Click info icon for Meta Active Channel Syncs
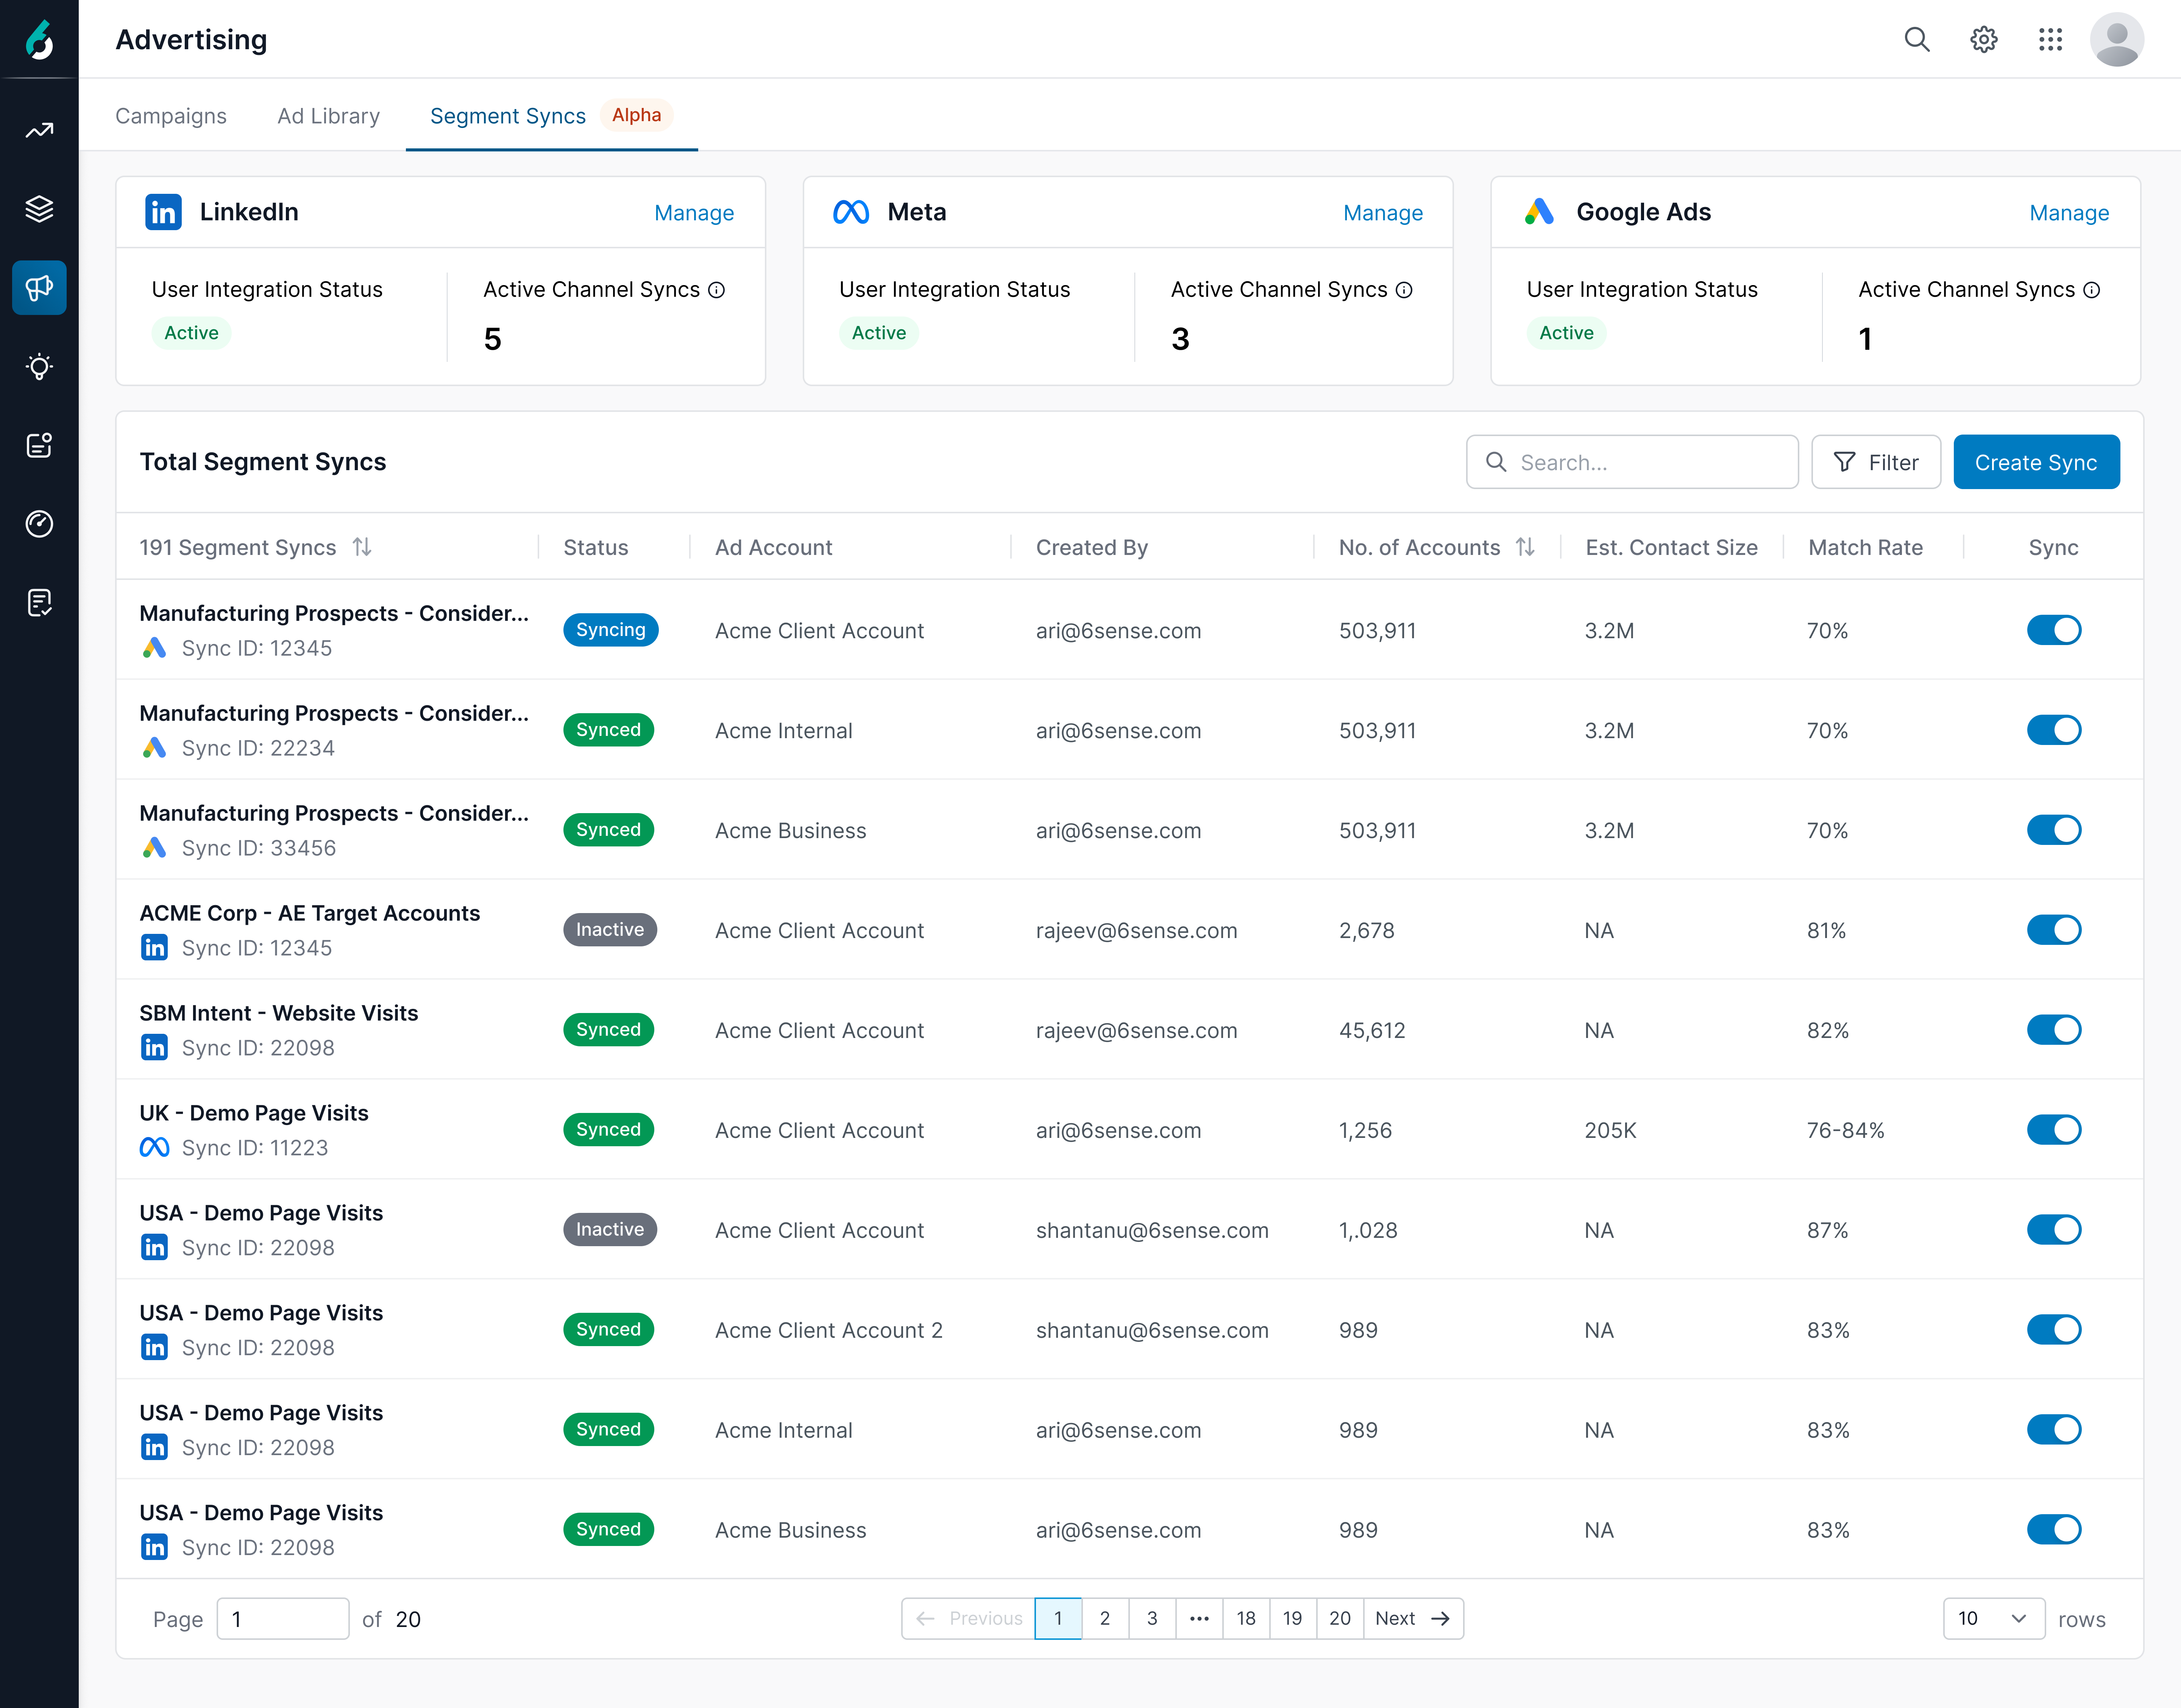Screen dimensions: 2181x1708 (1404, 290)
